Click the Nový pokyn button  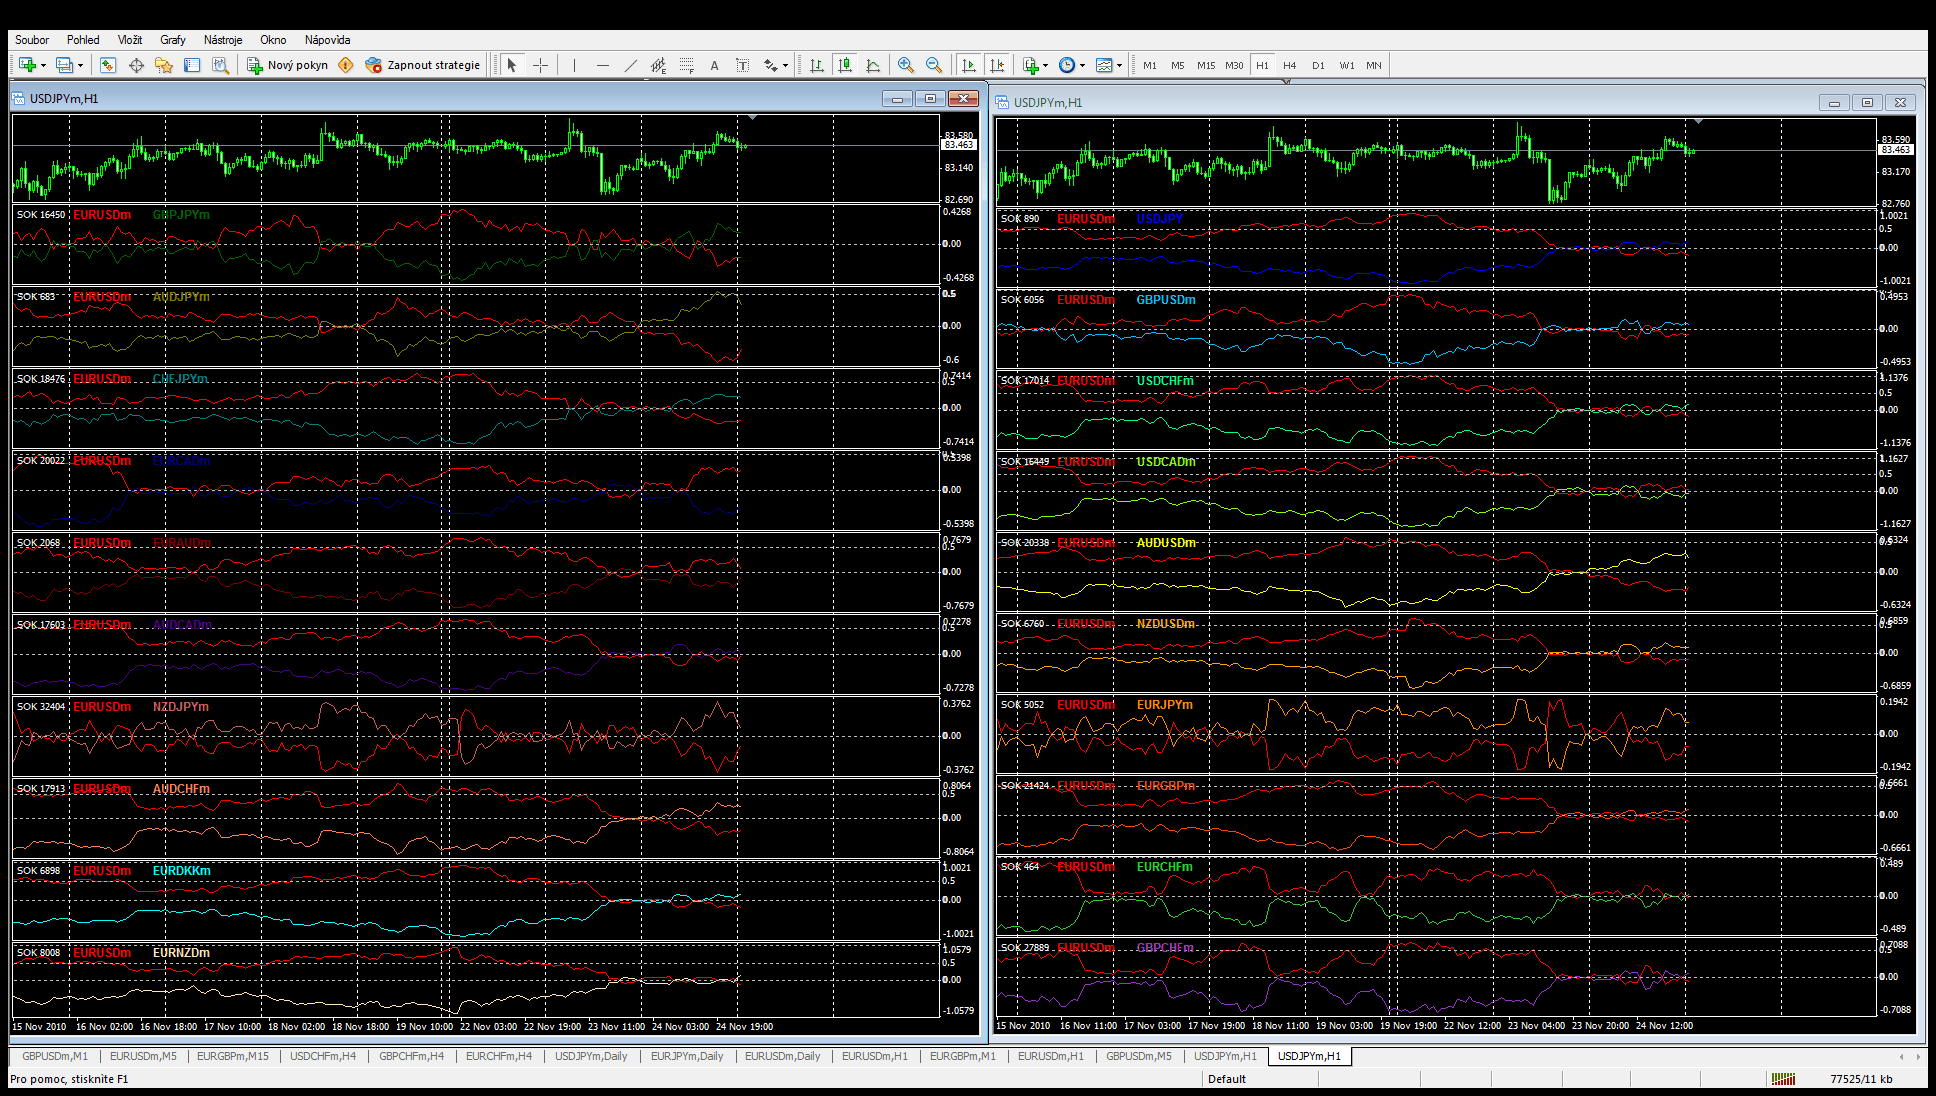(x=288, y=65)
